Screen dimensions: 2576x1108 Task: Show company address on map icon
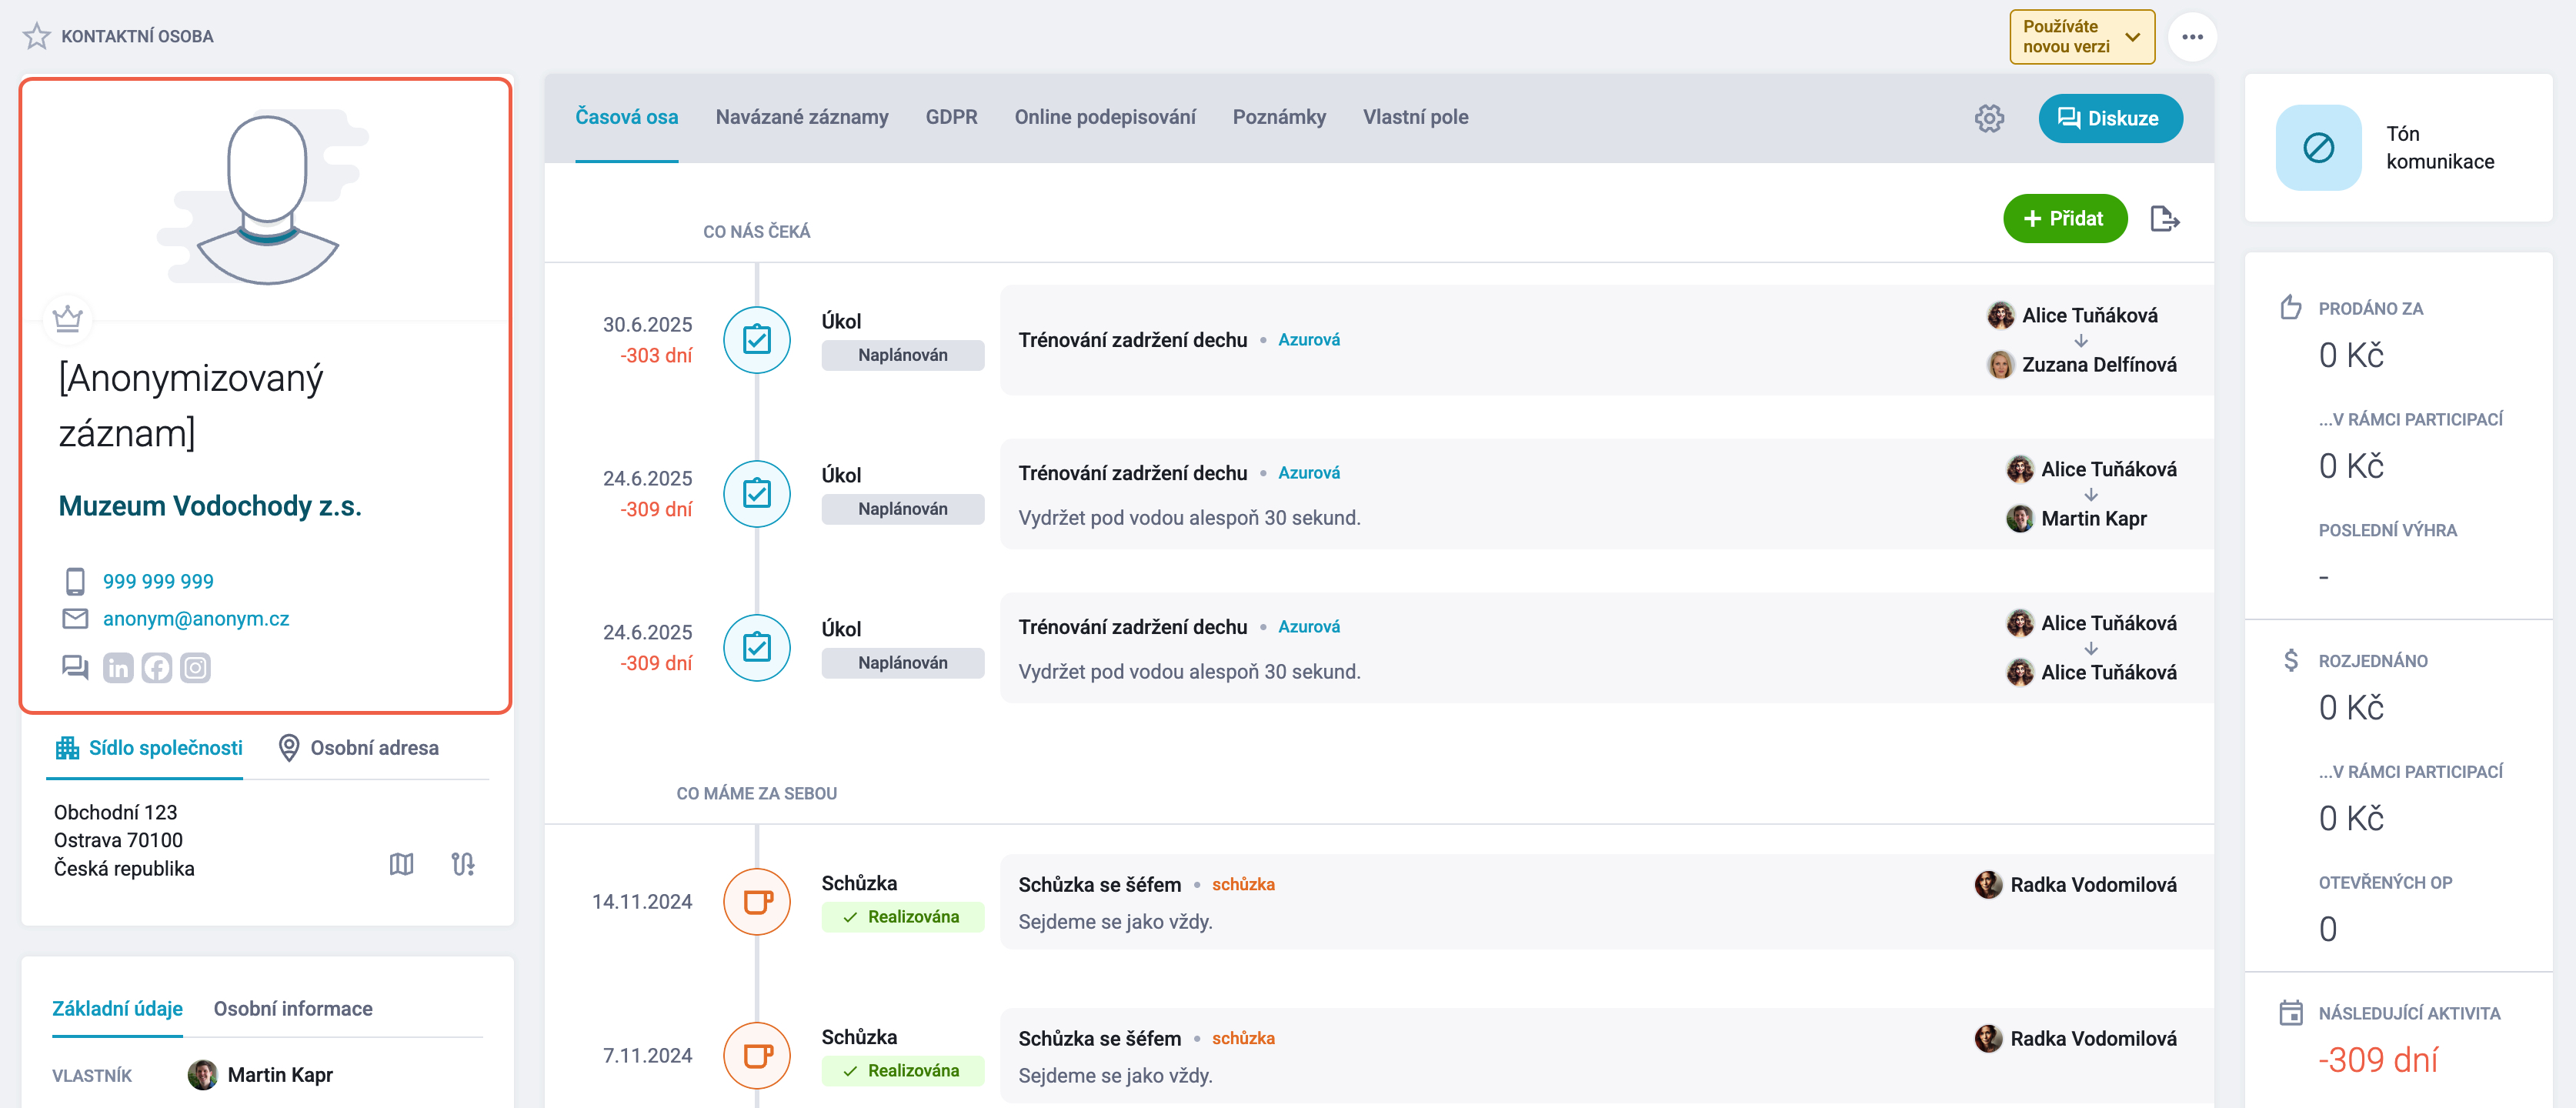pyautogui.click(x=401, y=864)
